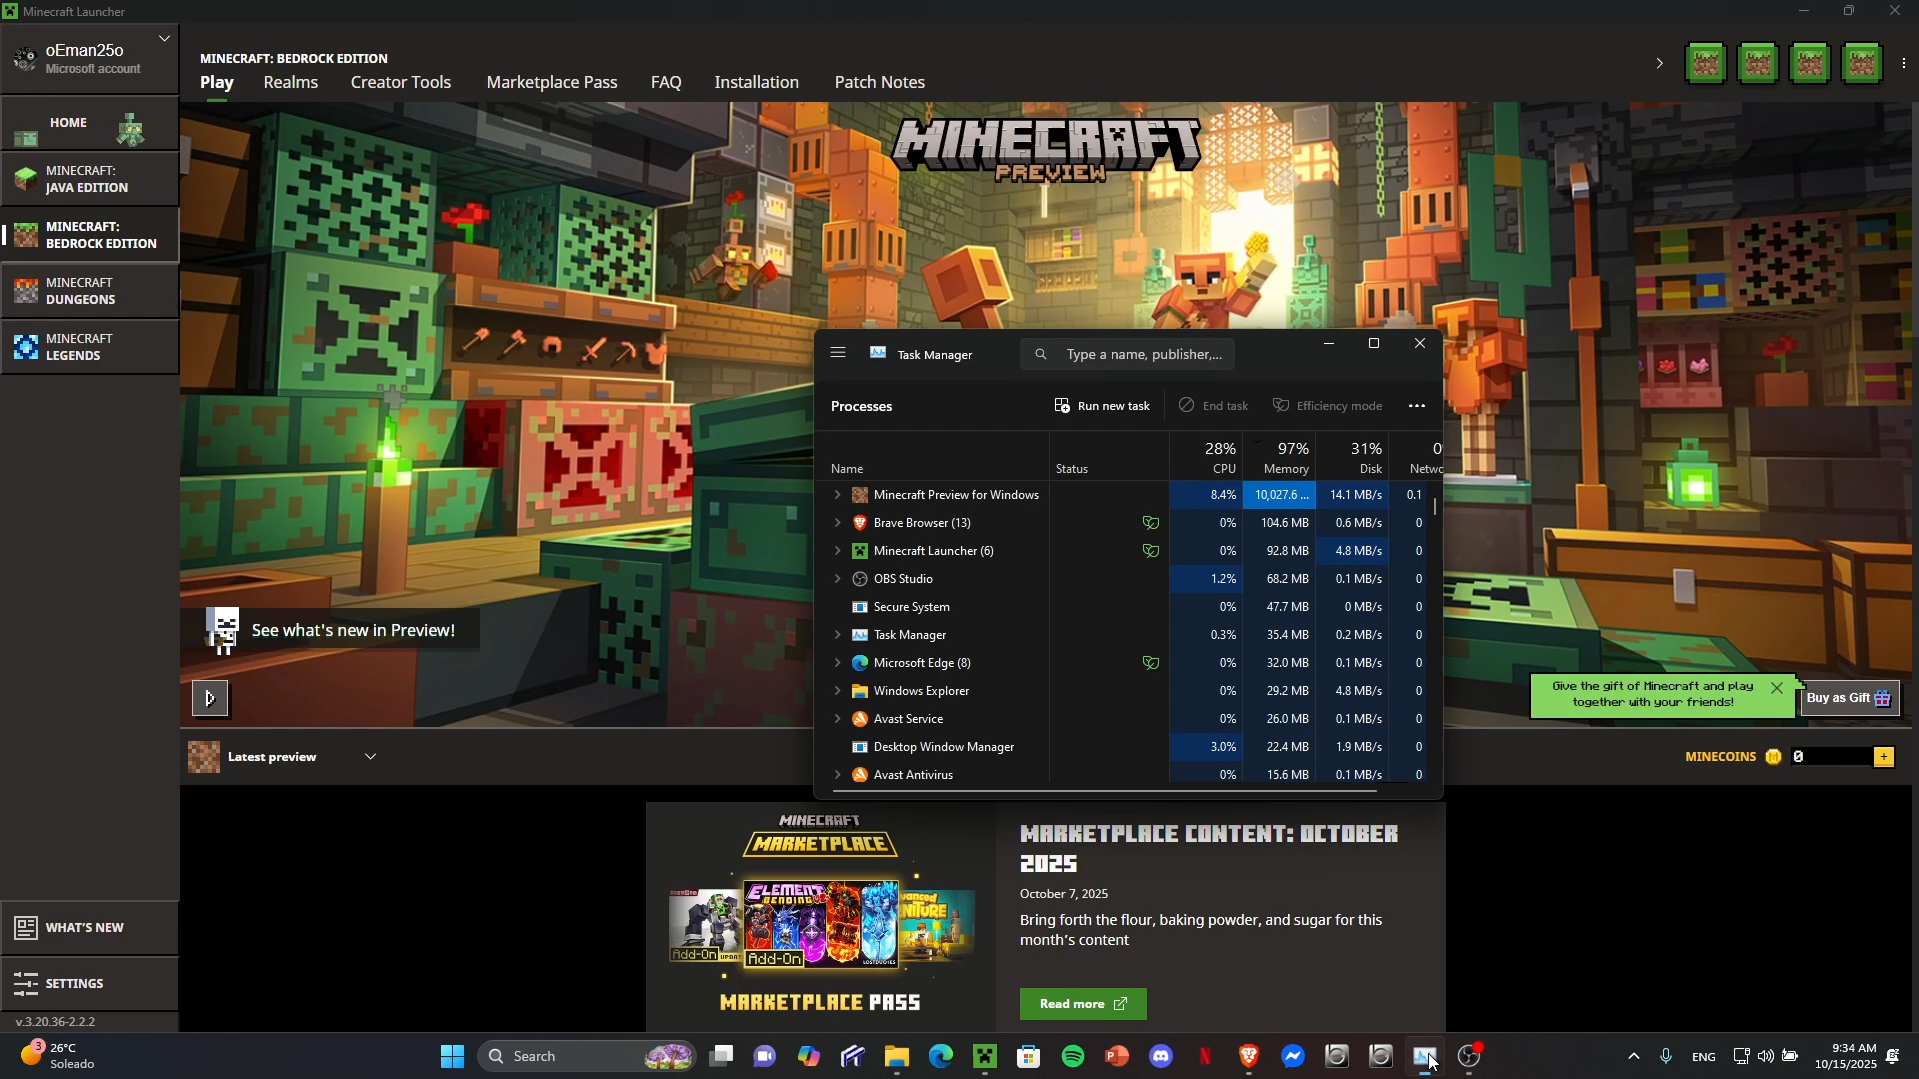The image size is (1919, 1079).
Task: Click the Buy as Gift button
Action: (x=1848, y=698)
